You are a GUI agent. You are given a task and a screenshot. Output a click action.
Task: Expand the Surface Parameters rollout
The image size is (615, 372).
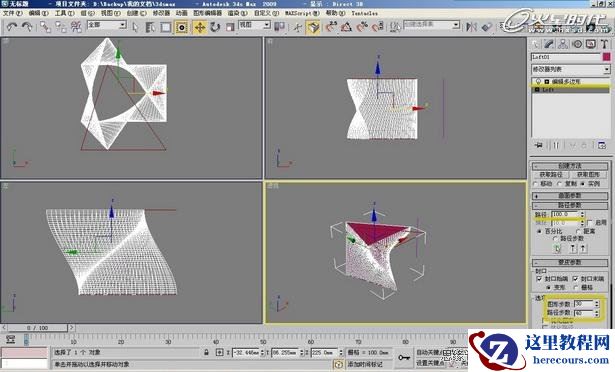point(570,195)
